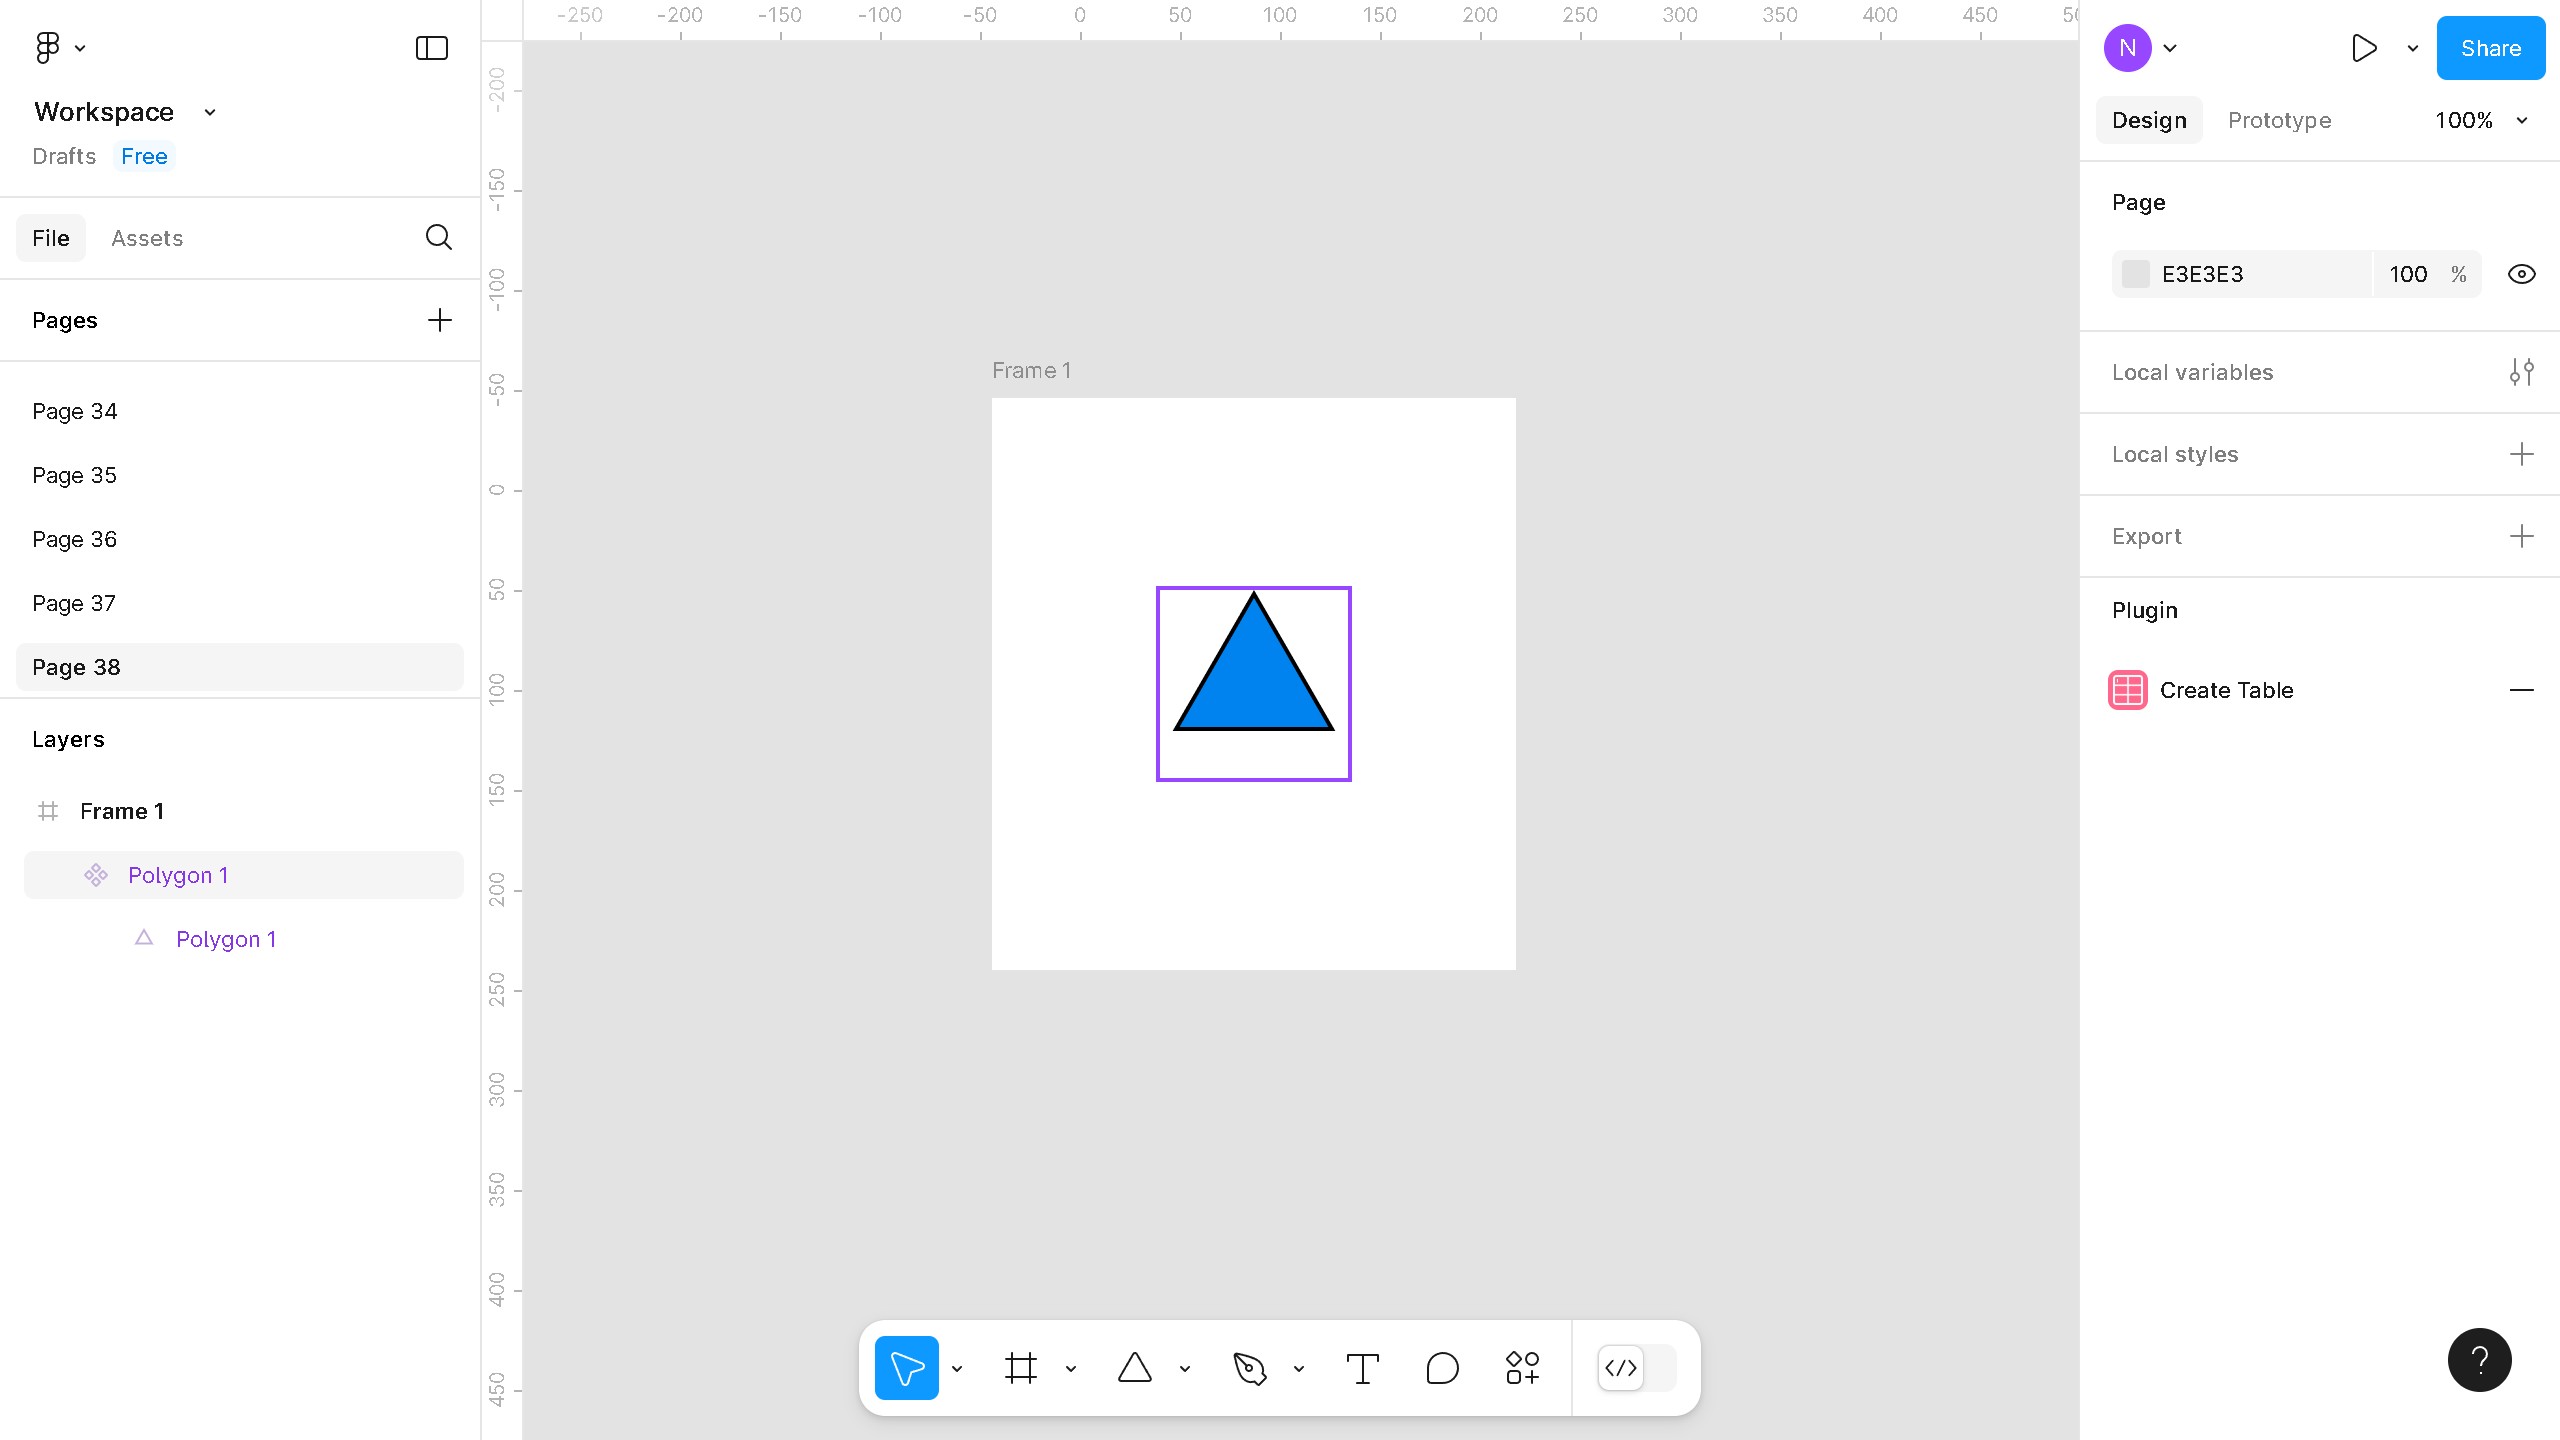Viewport: 2560px width, 1440px height.
Task: Select the Frame tool
Action: pyautogui.click(x=1021, y=1367)
